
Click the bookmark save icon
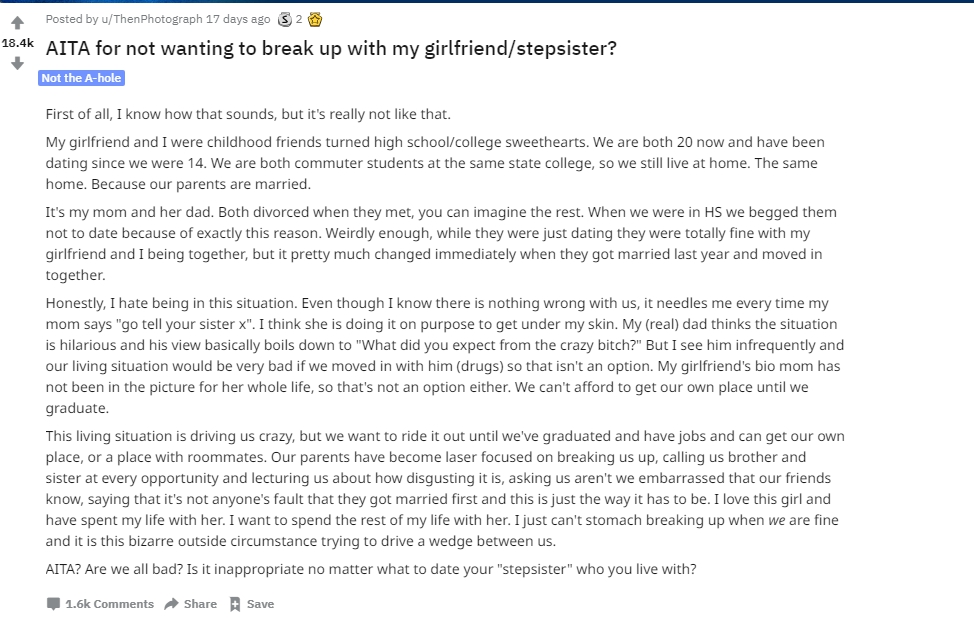(x=235, y=604)
